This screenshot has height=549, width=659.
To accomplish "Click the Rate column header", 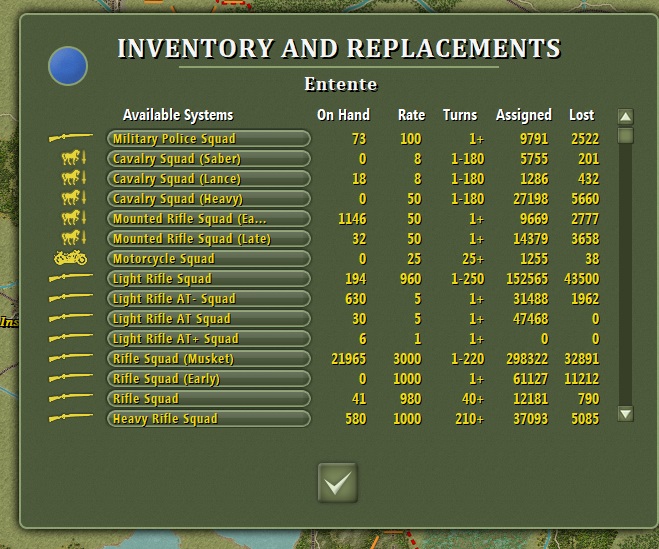I will (411, 115).
